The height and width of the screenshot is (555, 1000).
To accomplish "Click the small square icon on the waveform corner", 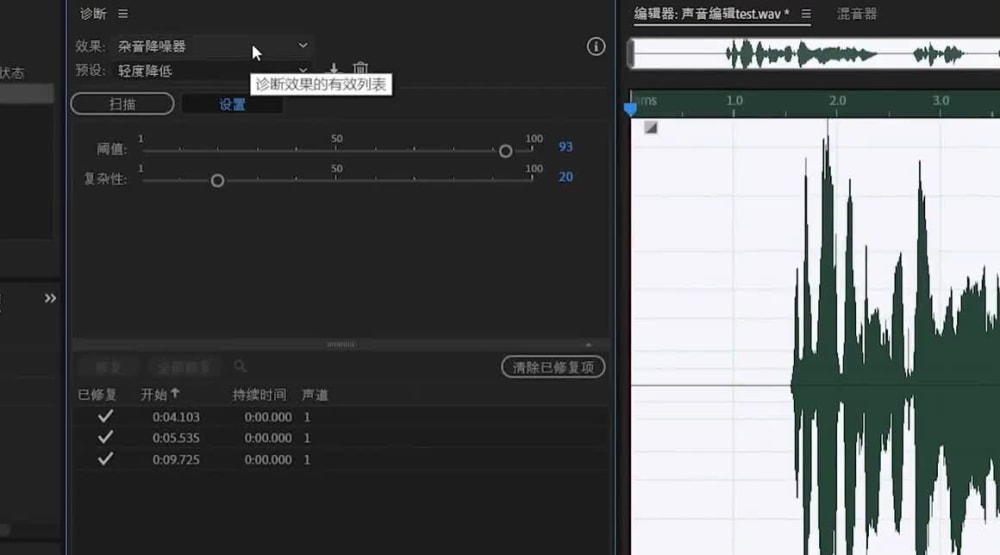I will [651, 128].
